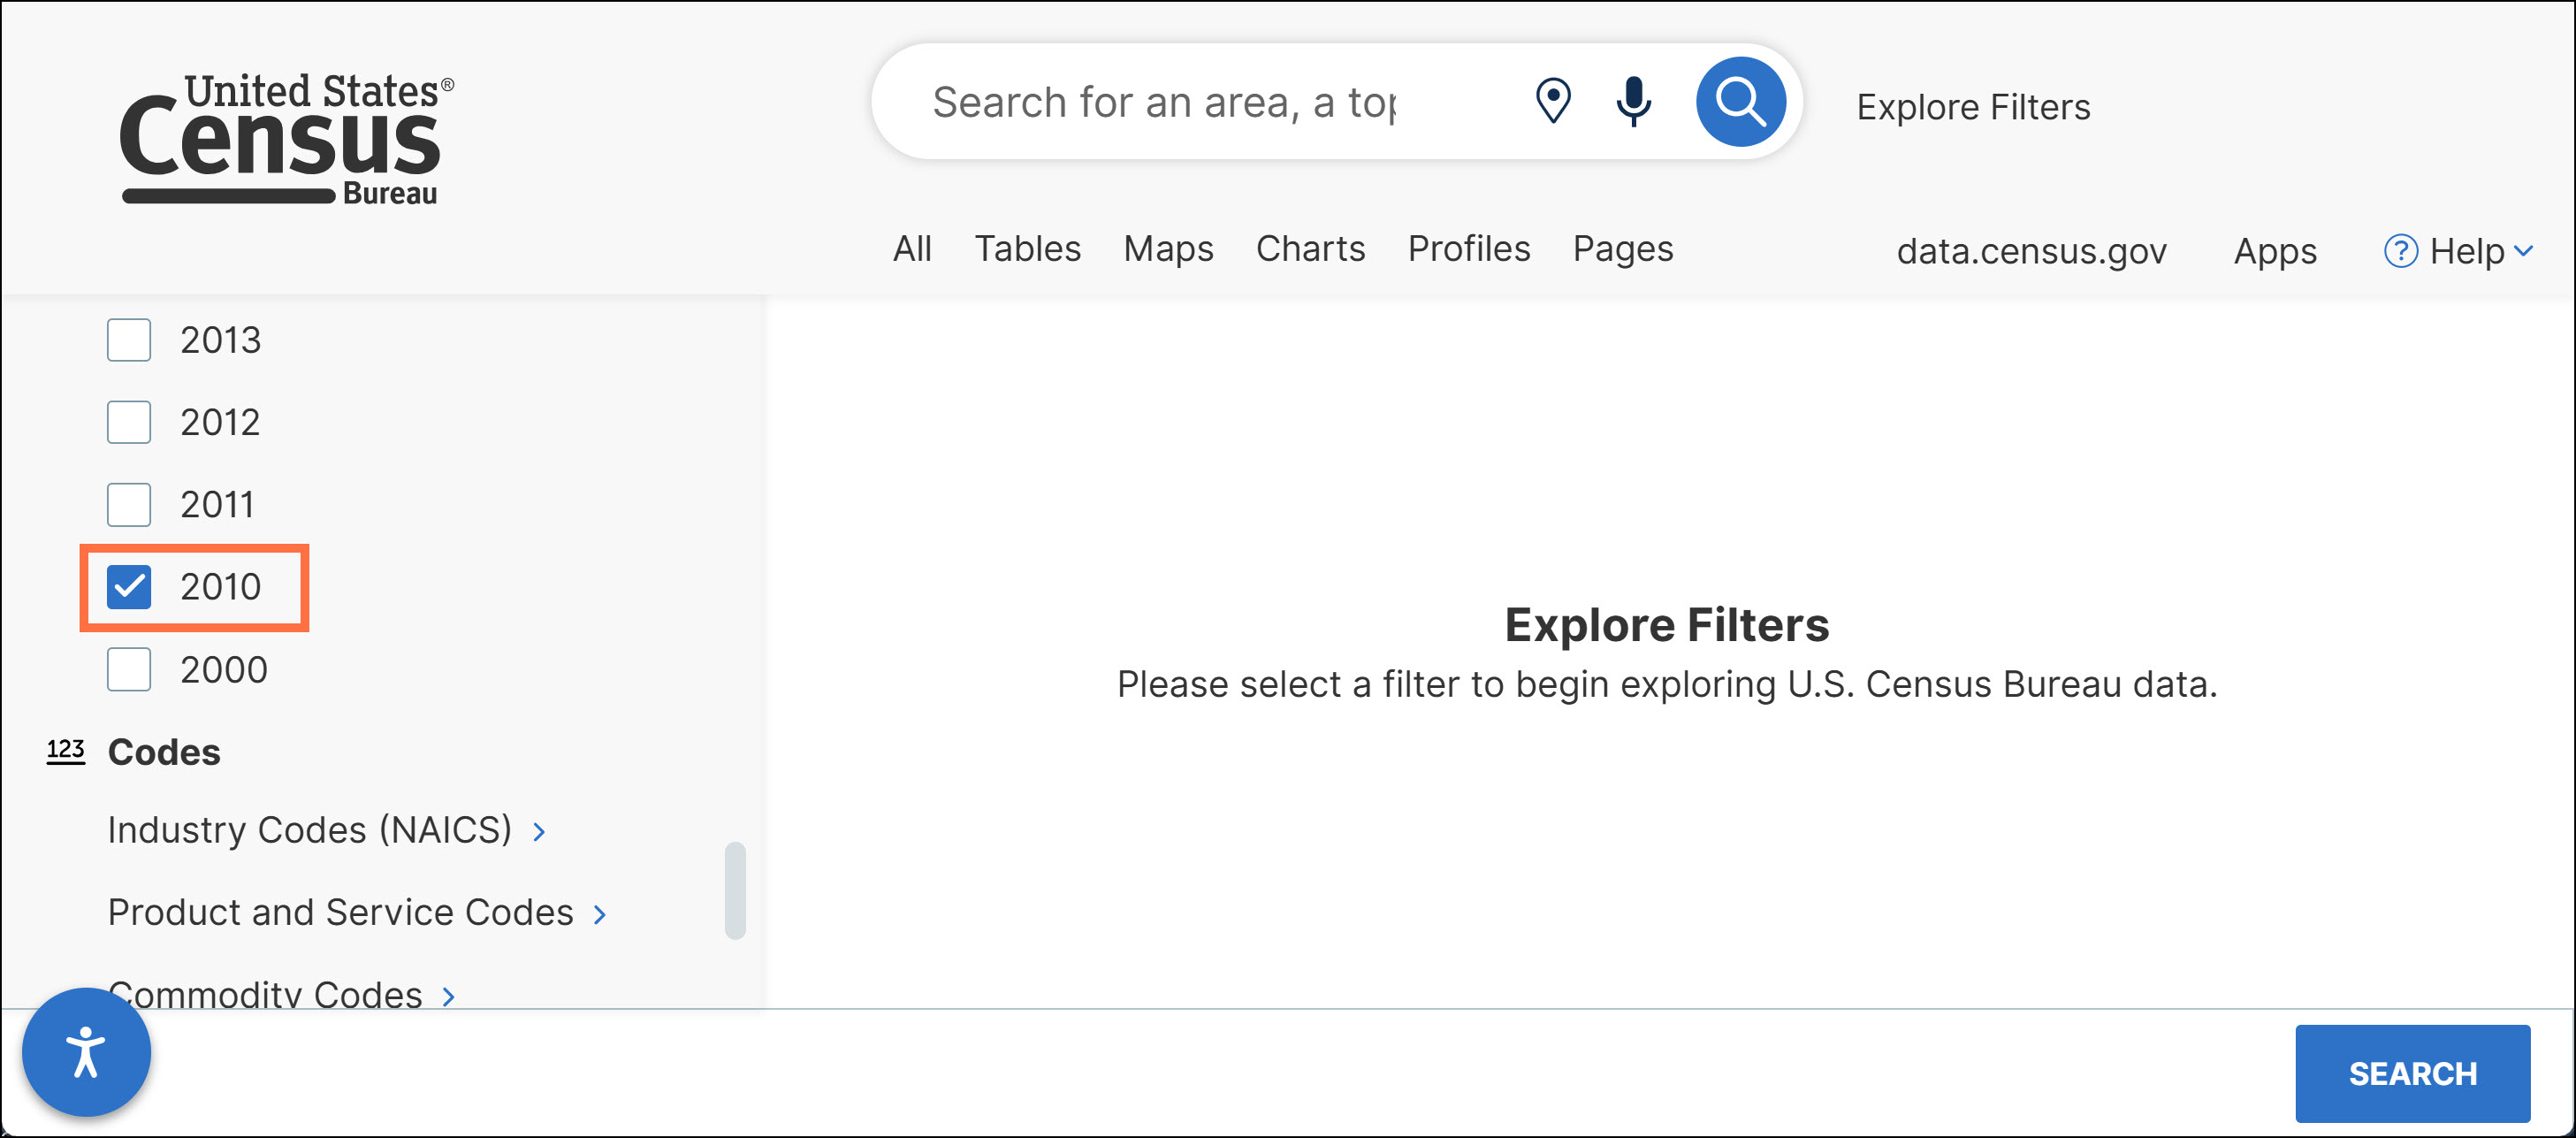Open the accessibility options icon
This screenshot has width=2576, height=1138.
(86, 1052)
